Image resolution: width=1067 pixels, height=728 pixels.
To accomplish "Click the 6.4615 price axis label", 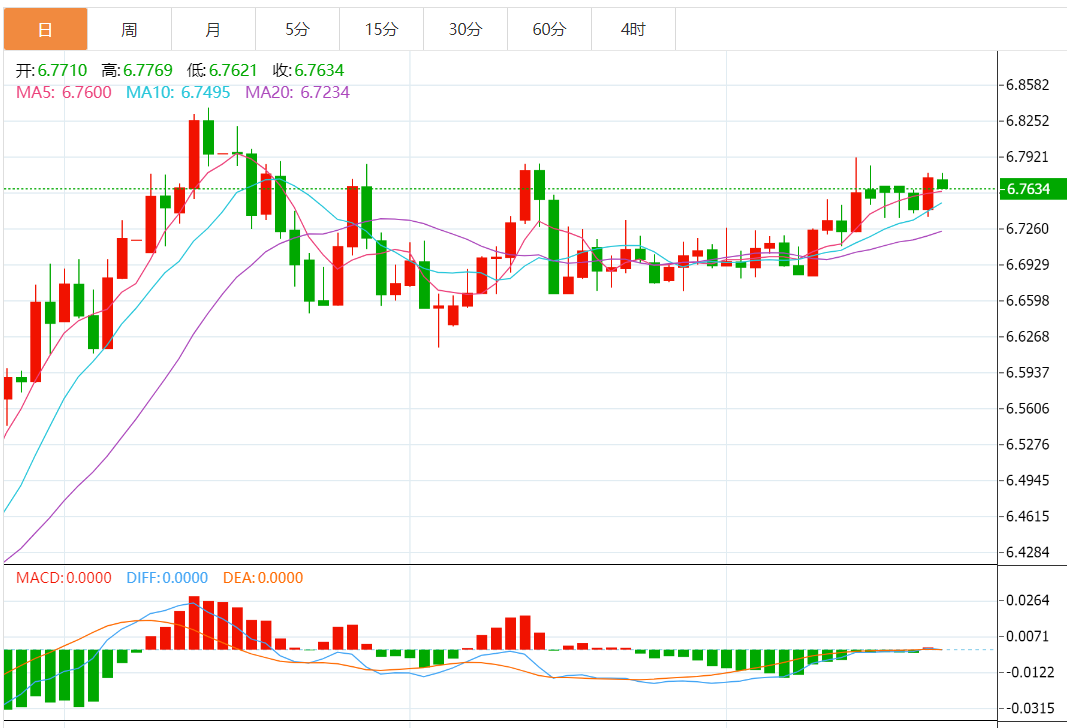I will [x=1028, y=516].
